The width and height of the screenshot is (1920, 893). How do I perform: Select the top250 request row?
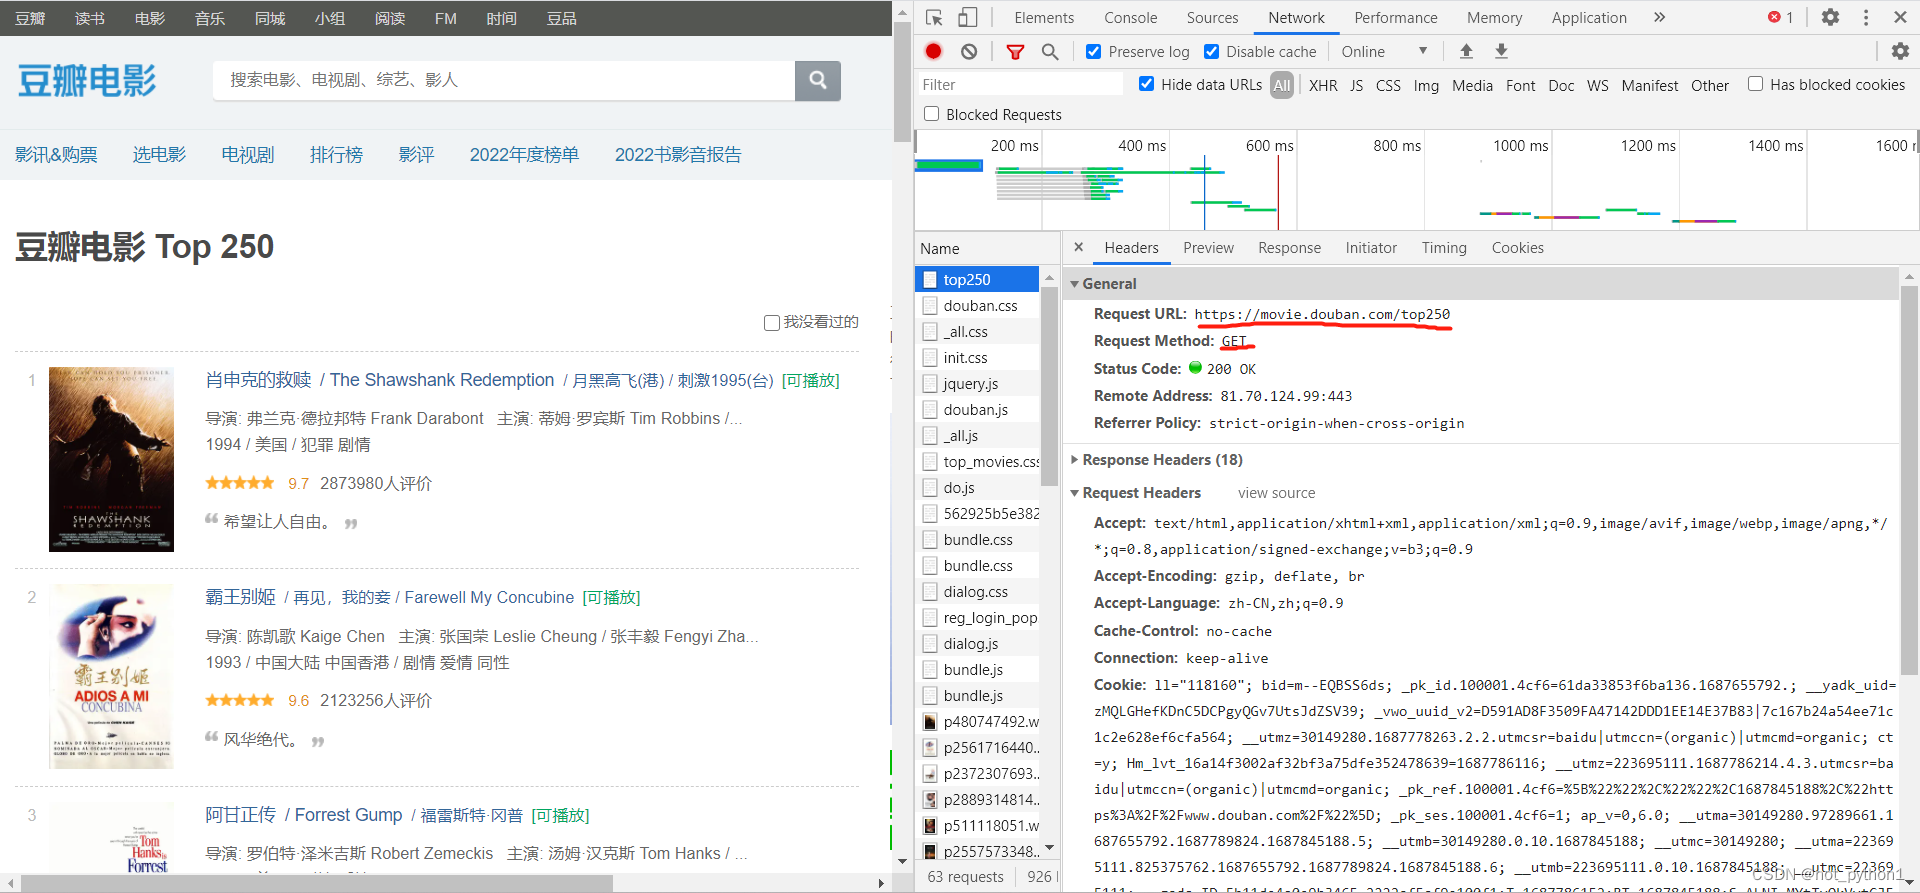pyautogui.click(x=977, y=279)
